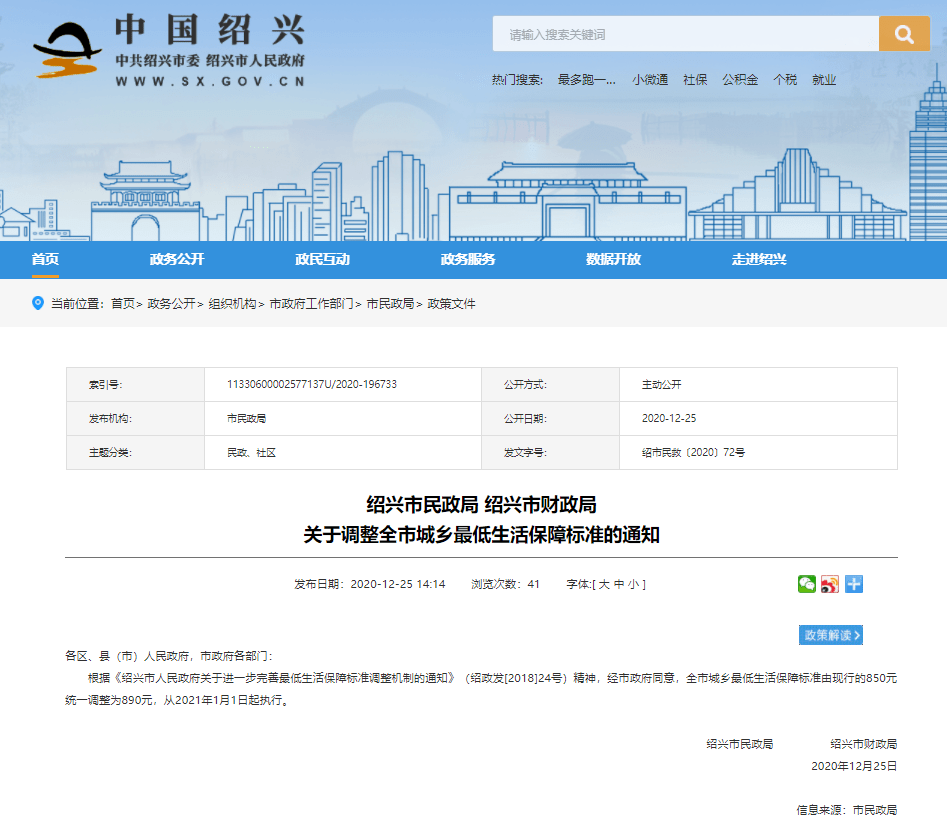Screen dimensions: 947x824
Task: Click the orange search magnifier button
Action: (x=904, y=35)
